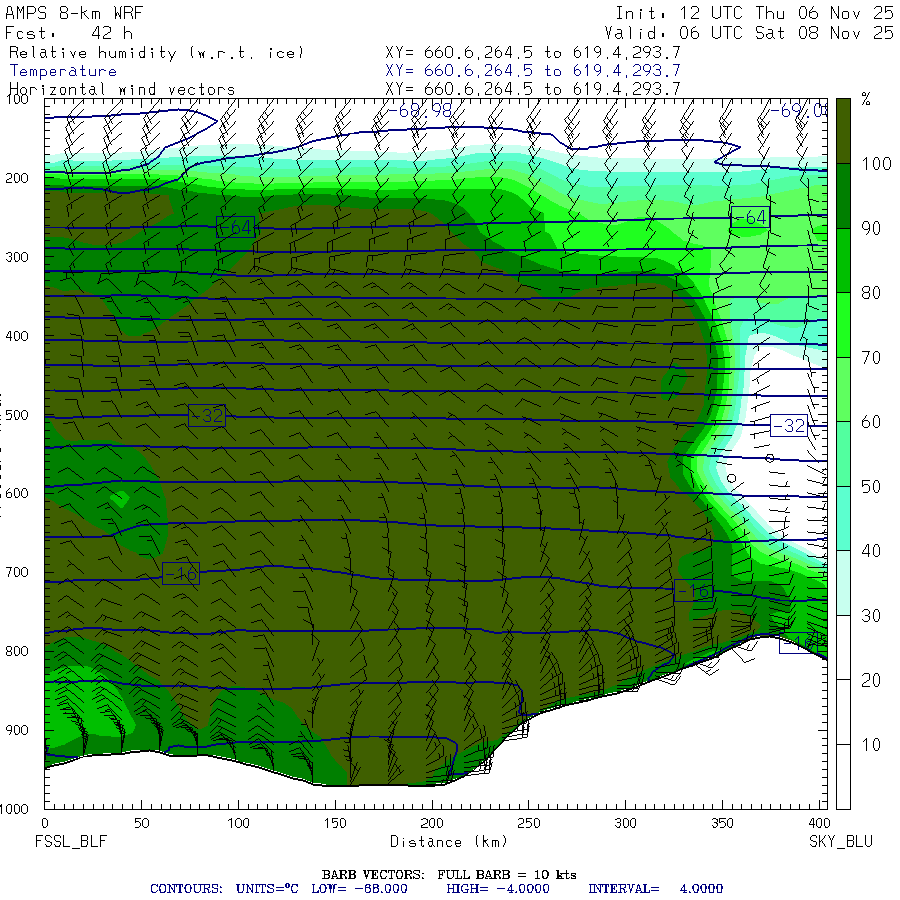Image resolution: width=900 pixels, height=900 pixels.
Task: Click the 'Valid: 06 UTC Sat 08 Nov 25' line
Action: (x=749, y=33)
